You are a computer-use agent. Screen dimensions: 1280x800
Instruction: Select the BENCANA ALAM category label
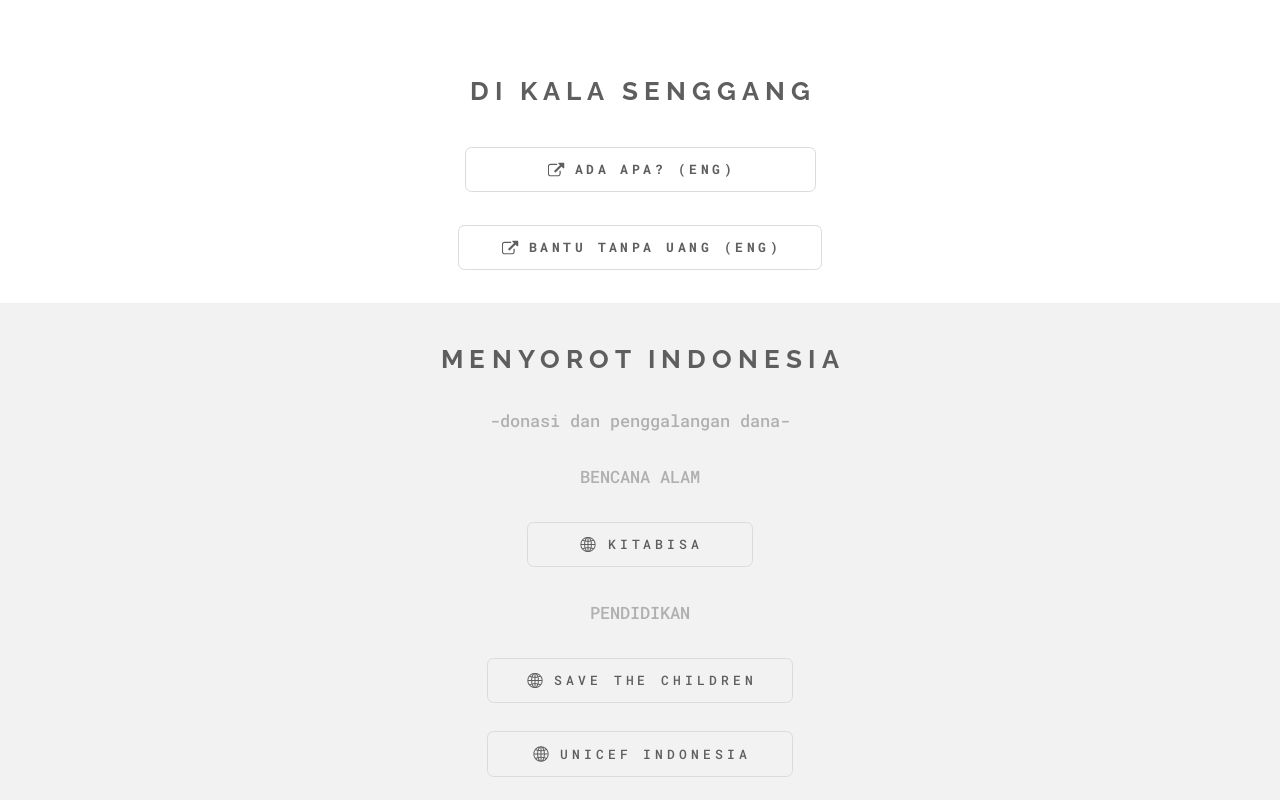coord(640,477)
